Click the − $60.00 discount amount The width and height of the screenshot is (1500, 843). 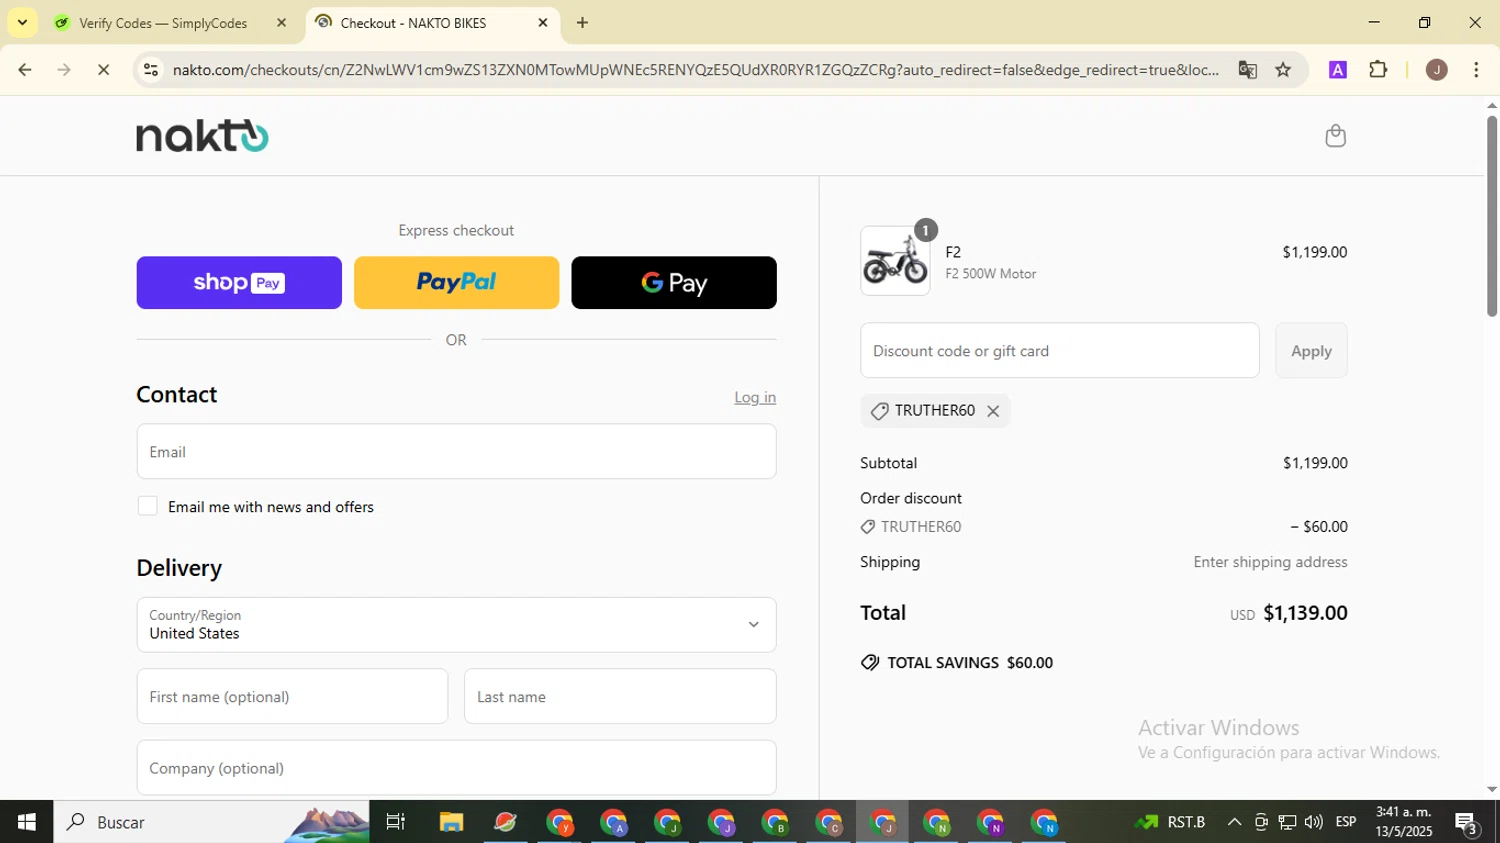point(1318,527)
